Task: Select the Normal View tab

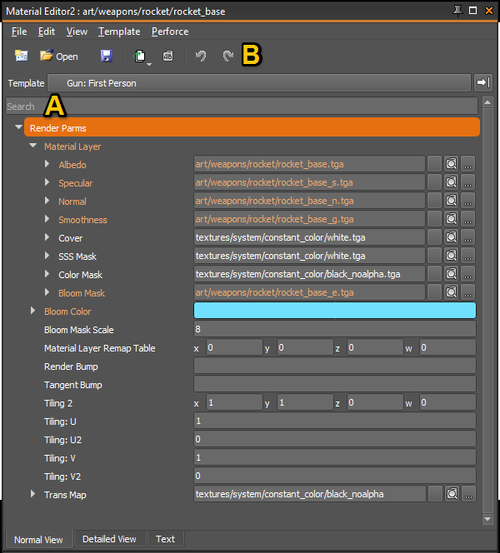Action: tap(38, 540)
